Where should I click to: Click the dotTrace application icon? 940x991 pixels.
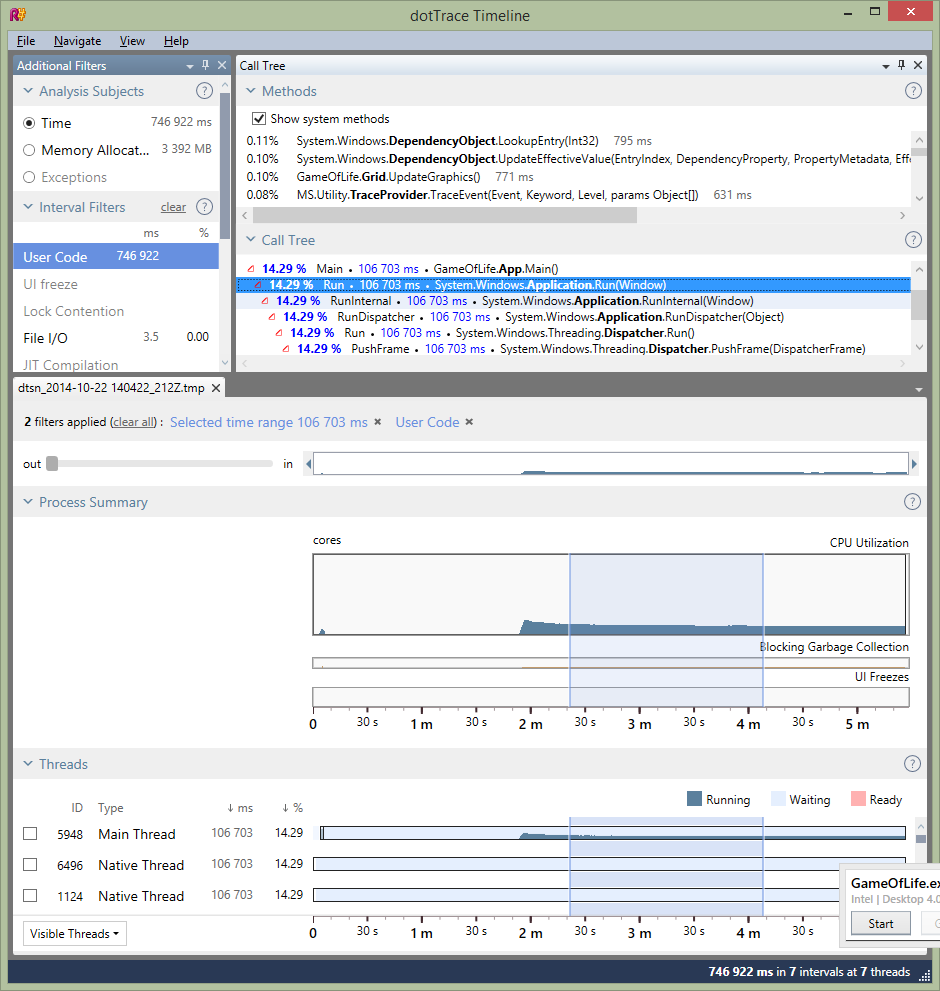pos(18,14)
